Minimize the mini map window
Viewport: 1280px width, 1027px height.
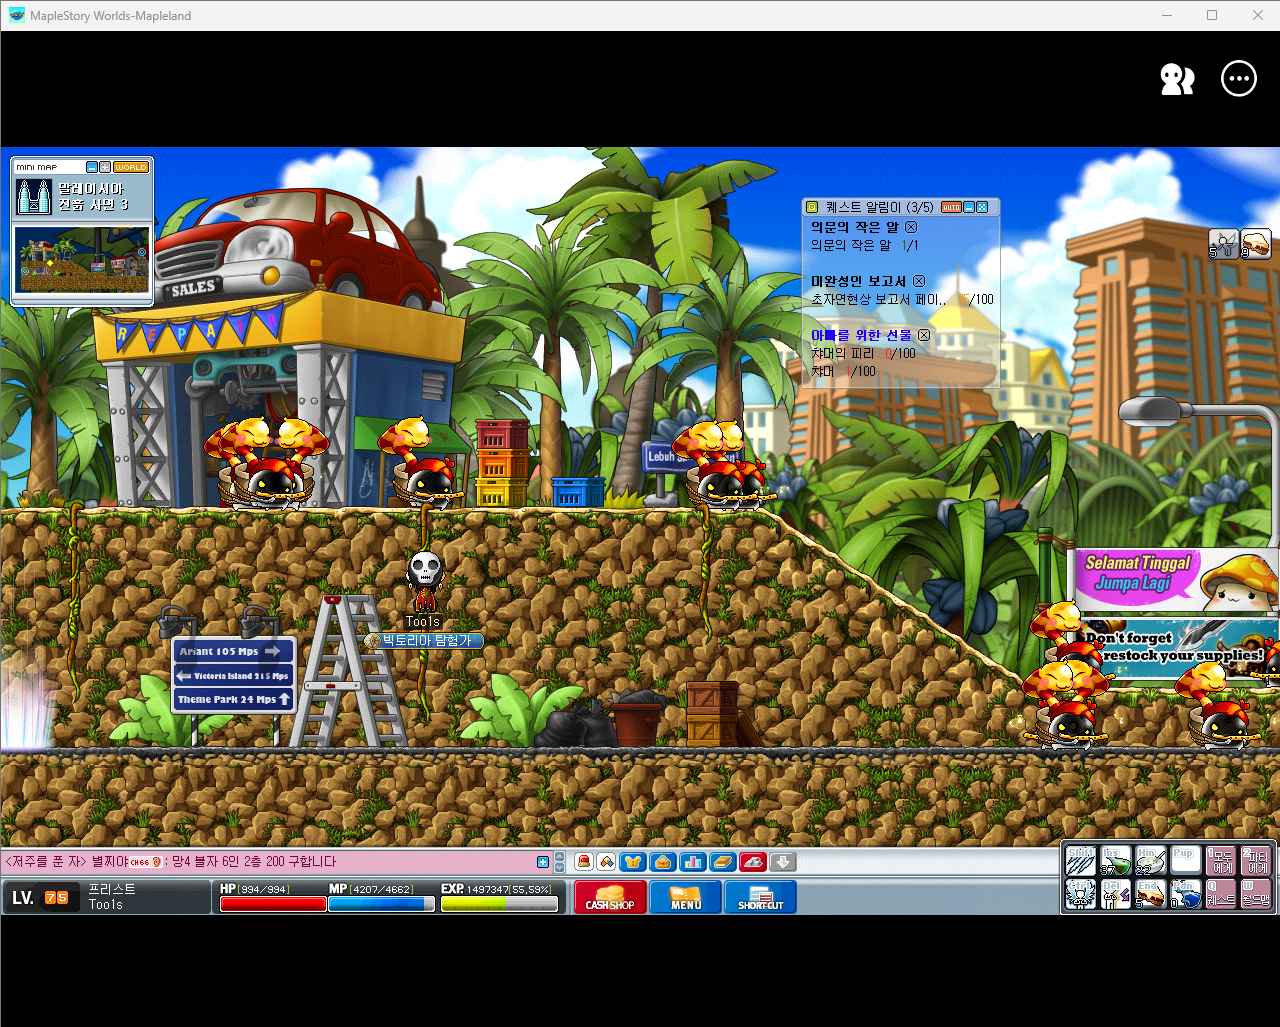[92, 167]
